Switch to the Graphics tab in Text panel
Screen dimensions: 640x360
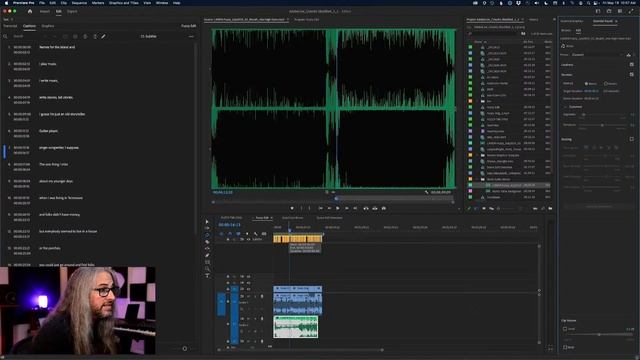pos(48,26)
